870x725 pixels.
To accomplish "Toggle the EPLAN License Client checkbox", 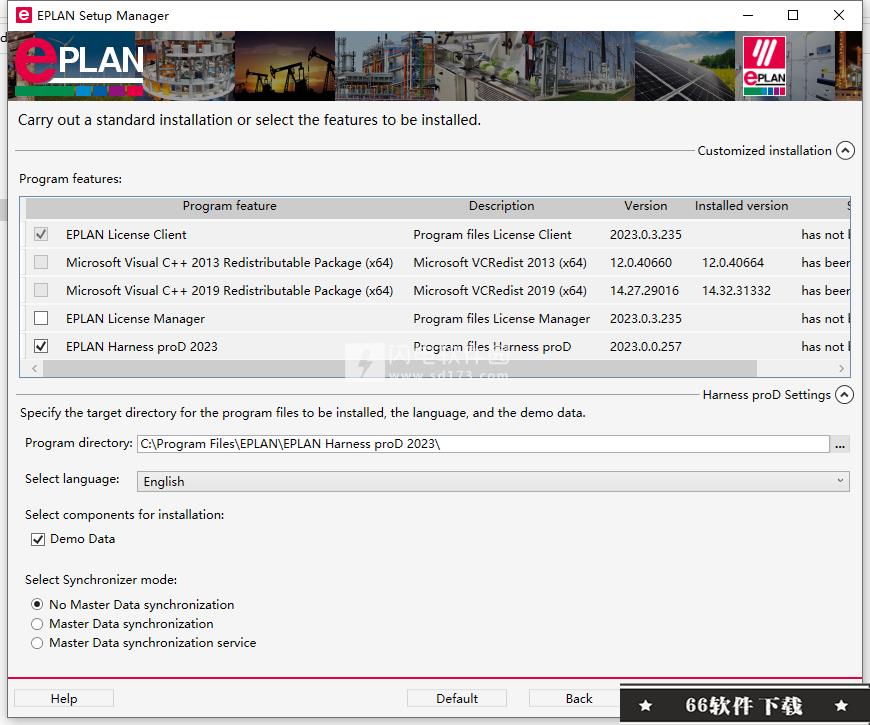I will (41, 234).
